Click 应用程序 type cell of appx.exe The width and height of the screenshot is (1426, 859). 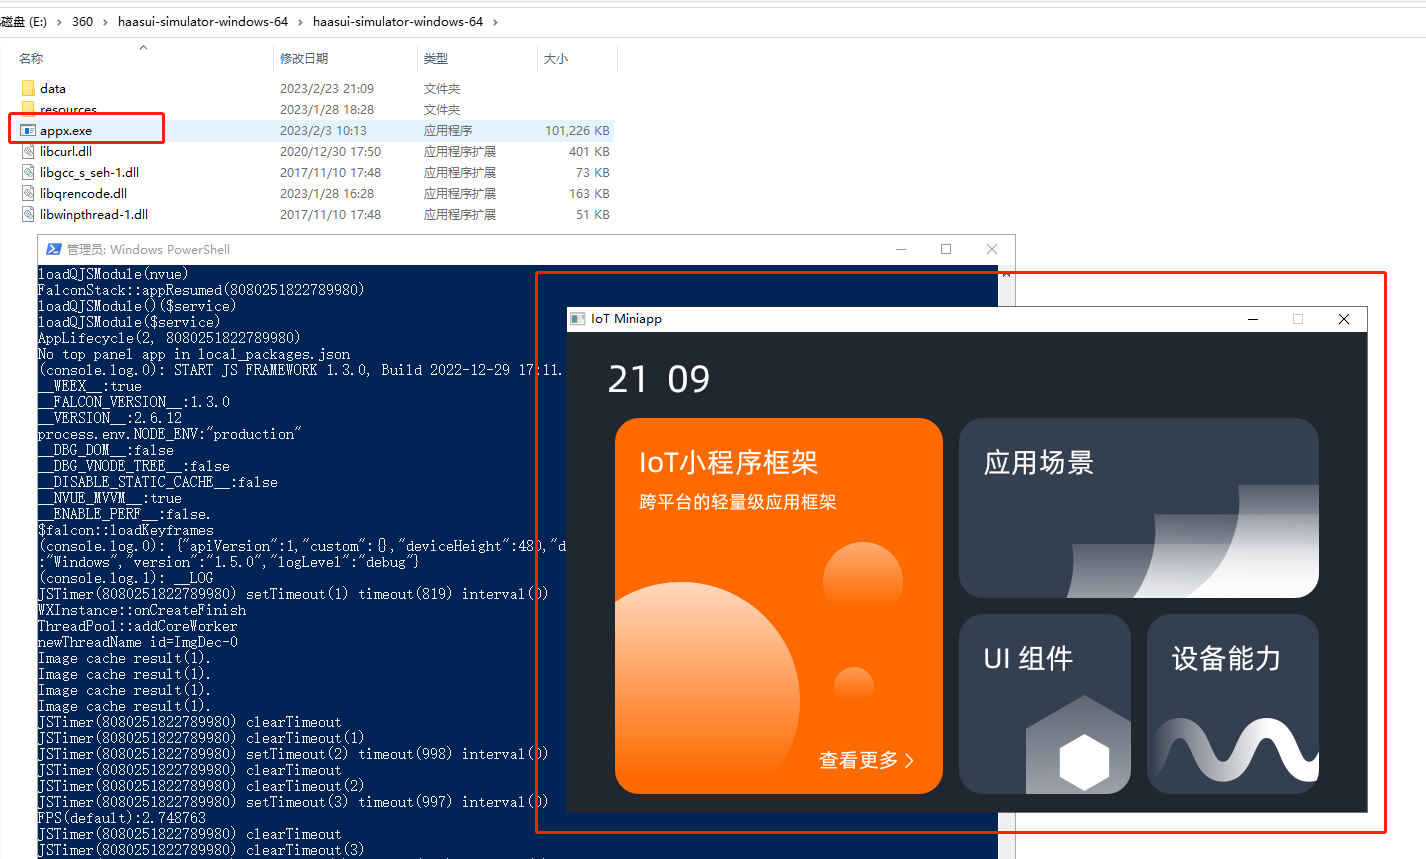tap(447, 131)
